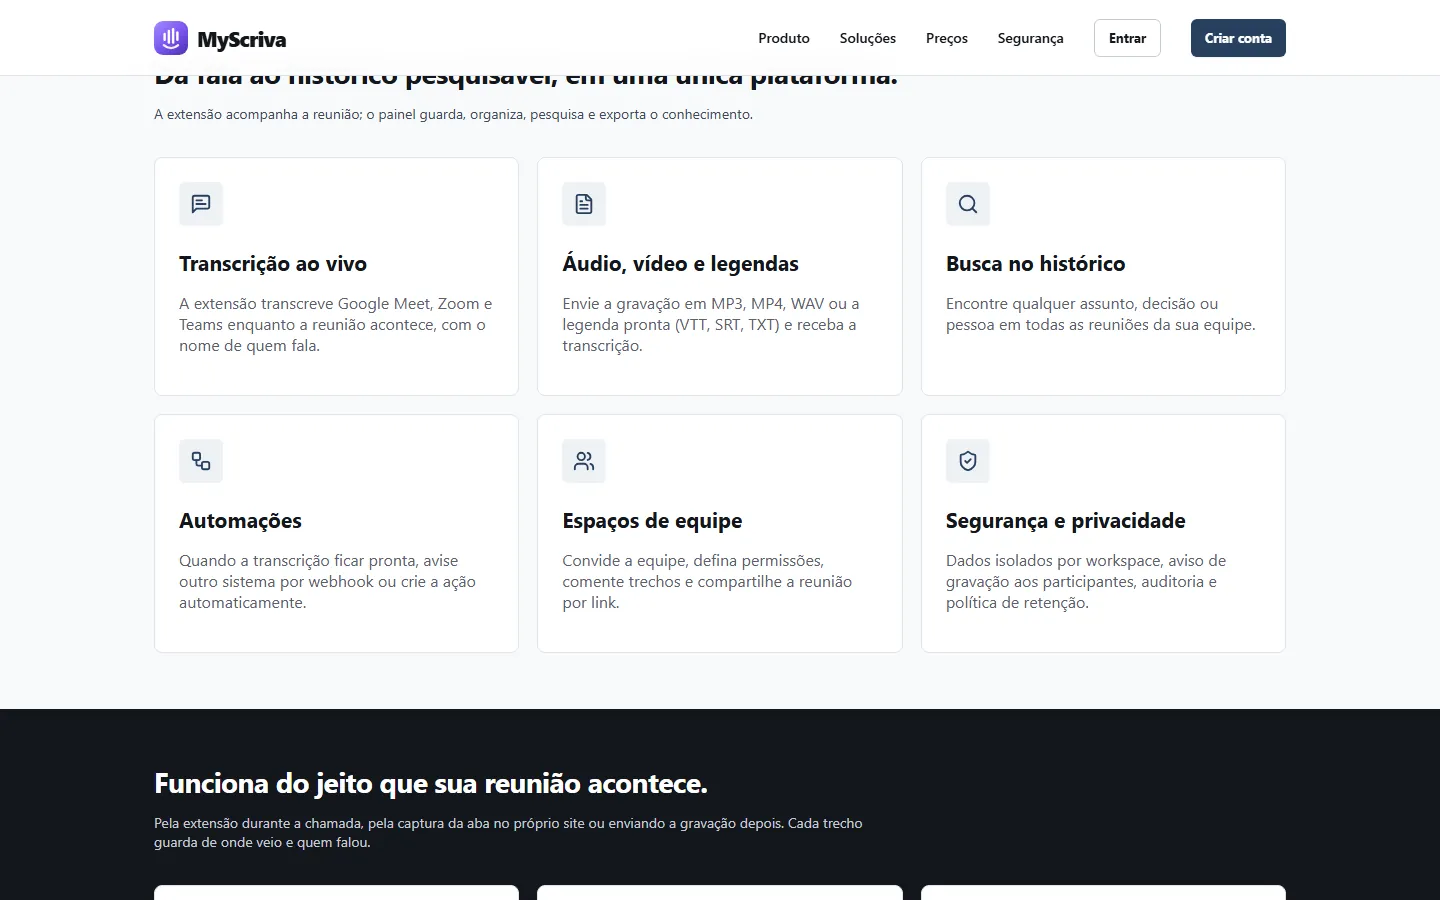Click the Transcrição ao vivo chat icon
This screenshot has width=1440, height=900.
(201, 204)
